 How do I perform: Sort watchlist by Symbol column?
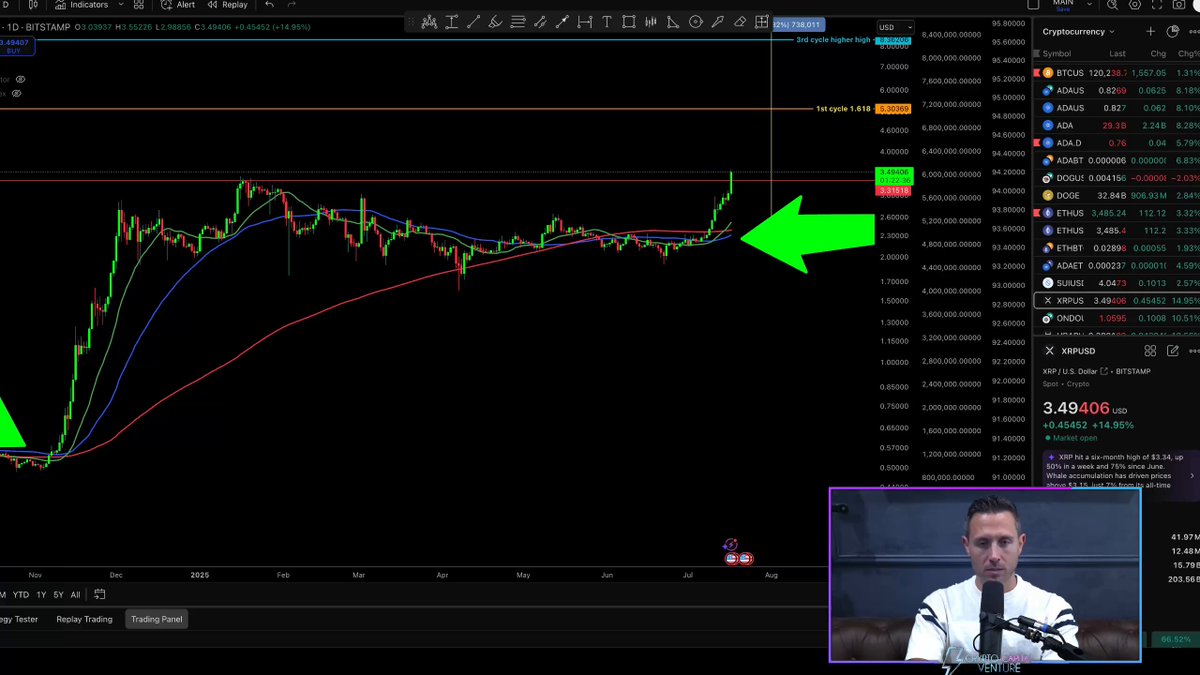[x=1056, y=54]
